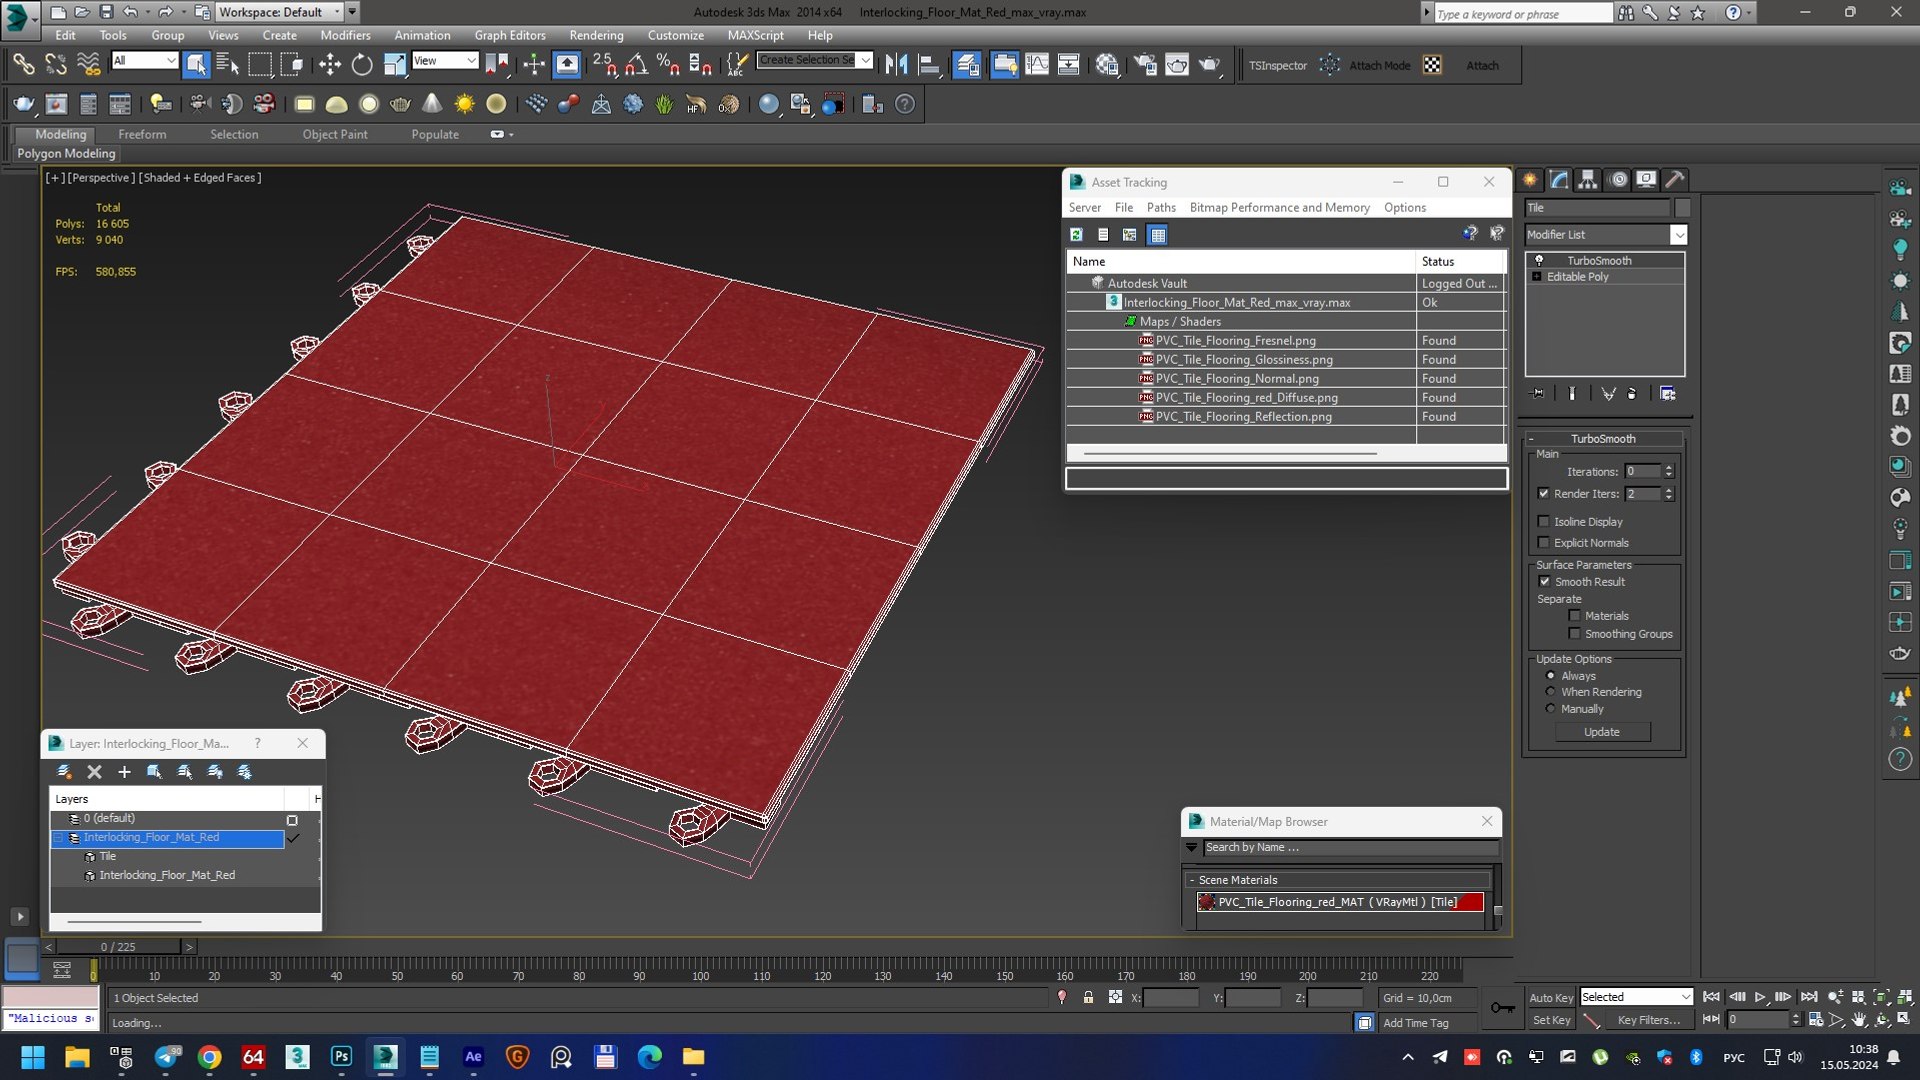Image resolution: width=1920 pixels, height=1080 pixels.
Task: Activate the Select and Link tool
Action: click(23, 65)
